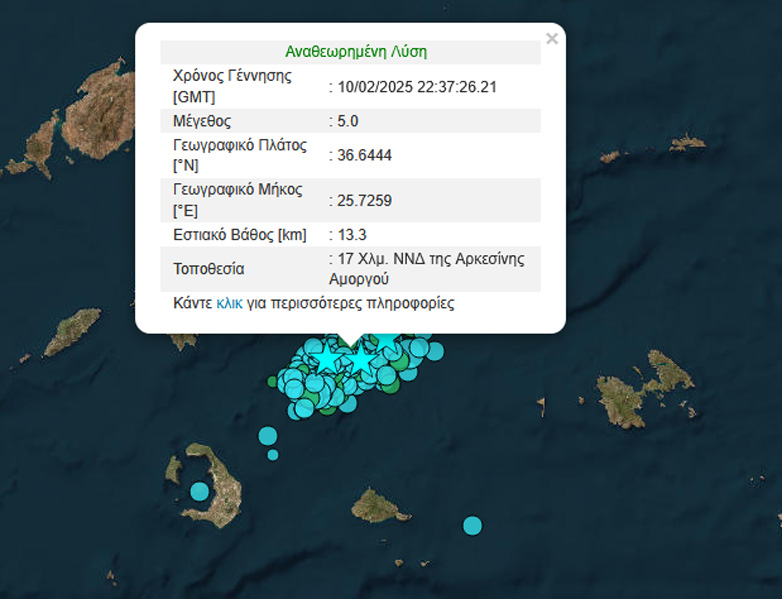Screen dimensions: 782x599
Task: Select the lone earthquake marker southeast of Anafi
Action: pyautogui.click(x=472, y=525)
